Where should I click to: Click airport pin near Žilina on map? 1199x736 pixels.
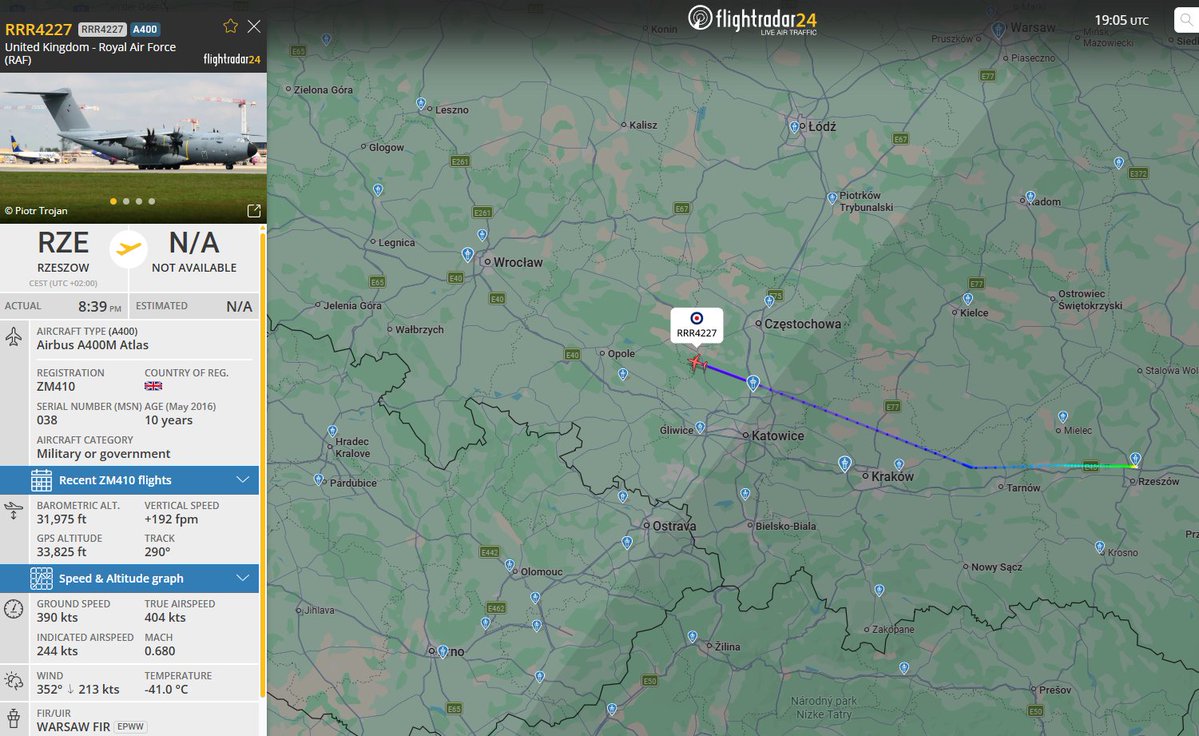(692, 637)
